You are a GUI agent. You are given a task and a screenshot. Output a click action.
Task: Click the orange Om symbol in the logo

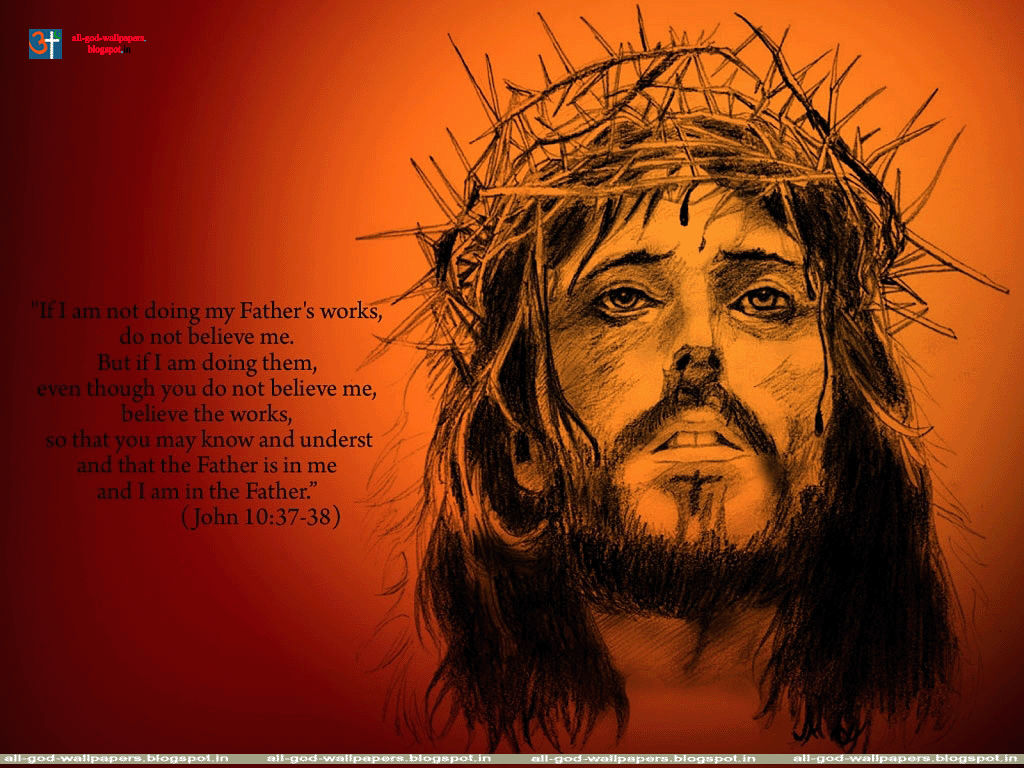[37, 43]
